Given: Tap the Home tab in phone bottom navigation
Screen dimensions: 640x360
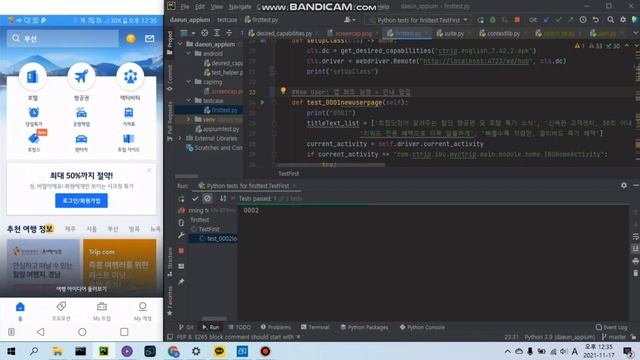Looking at the screenshot, I should coord(20,311).
